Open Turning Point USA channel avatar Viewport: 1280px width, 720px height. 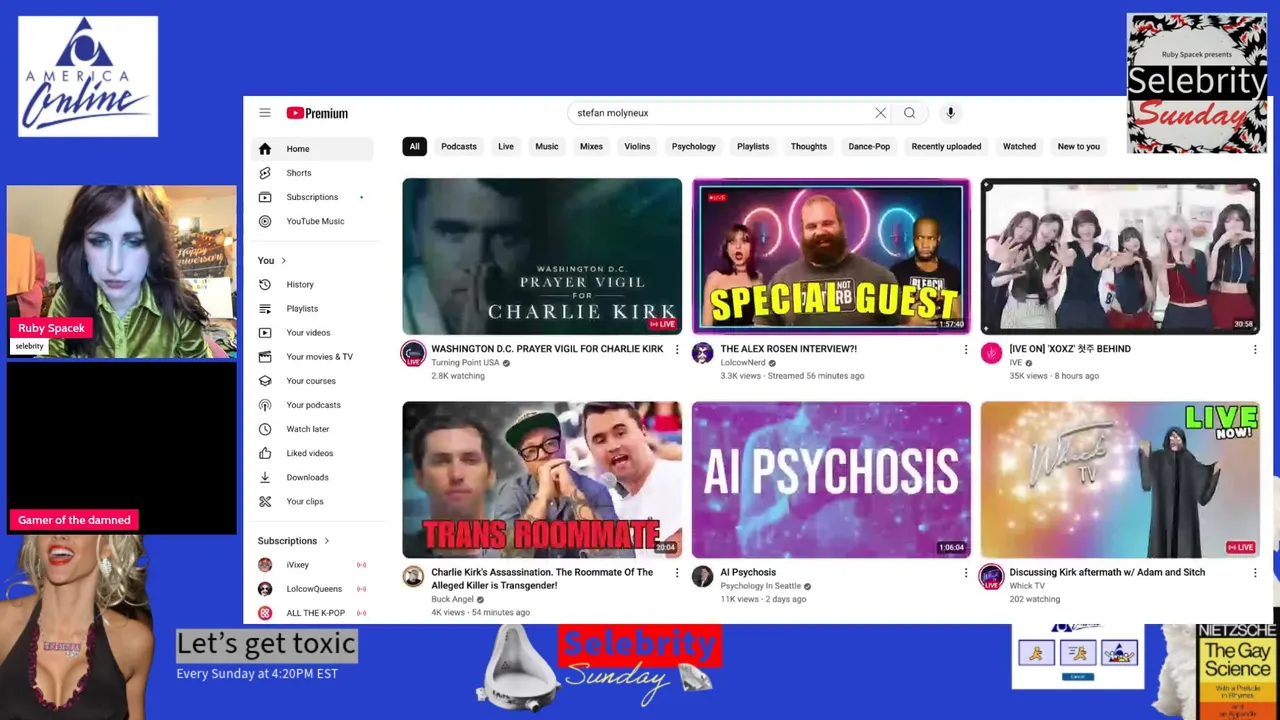coord(413,353)
